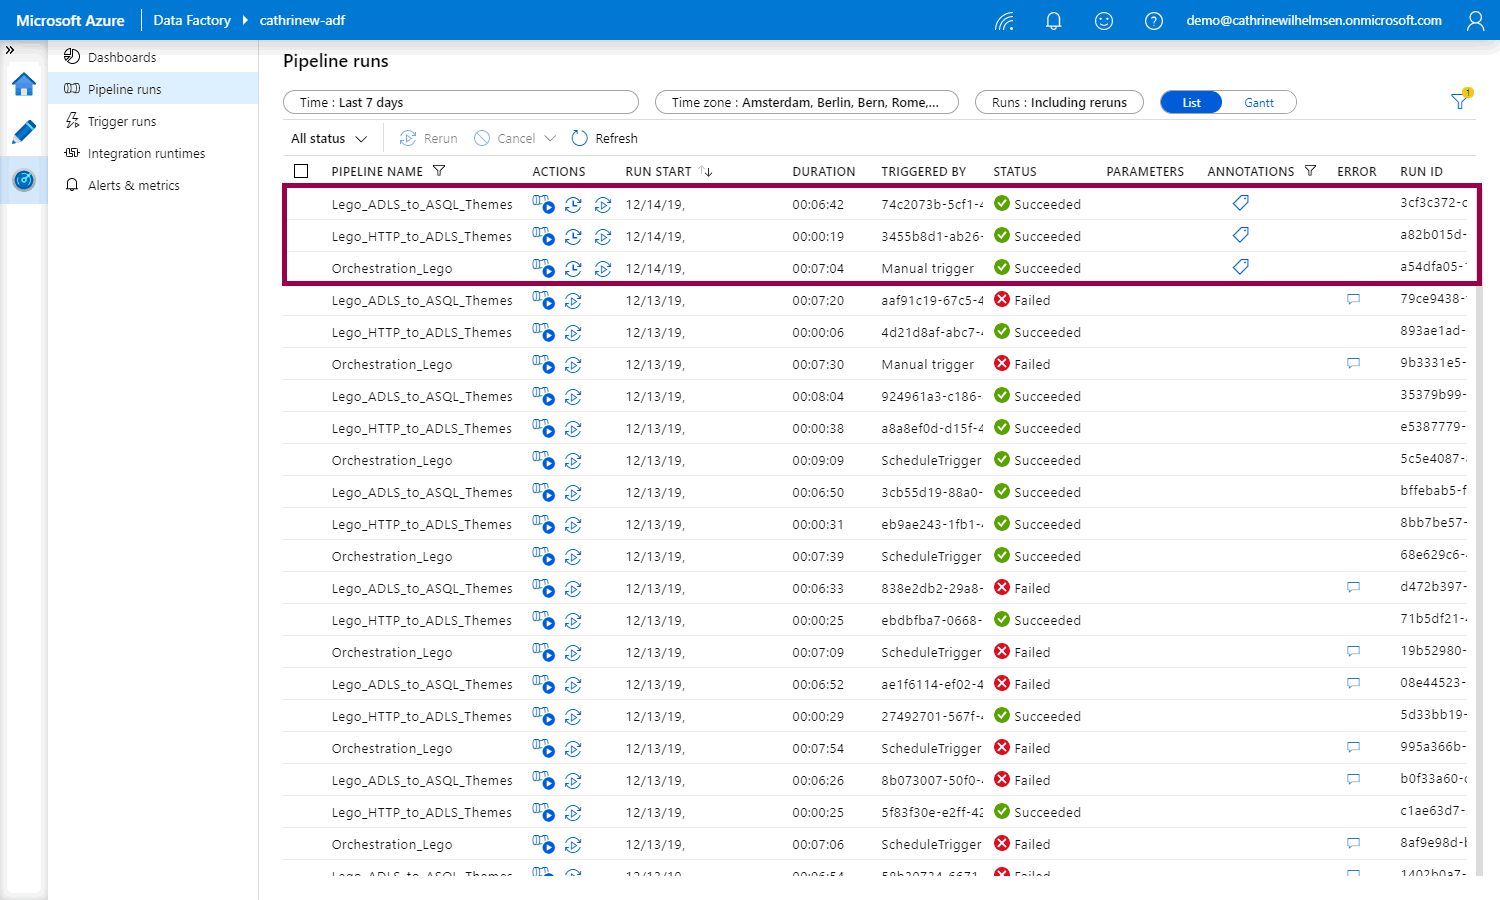The height and width of the screenshot is (900, 1500).
Task: Filter by pipeline name funnel icon
Action: [438, 171]
